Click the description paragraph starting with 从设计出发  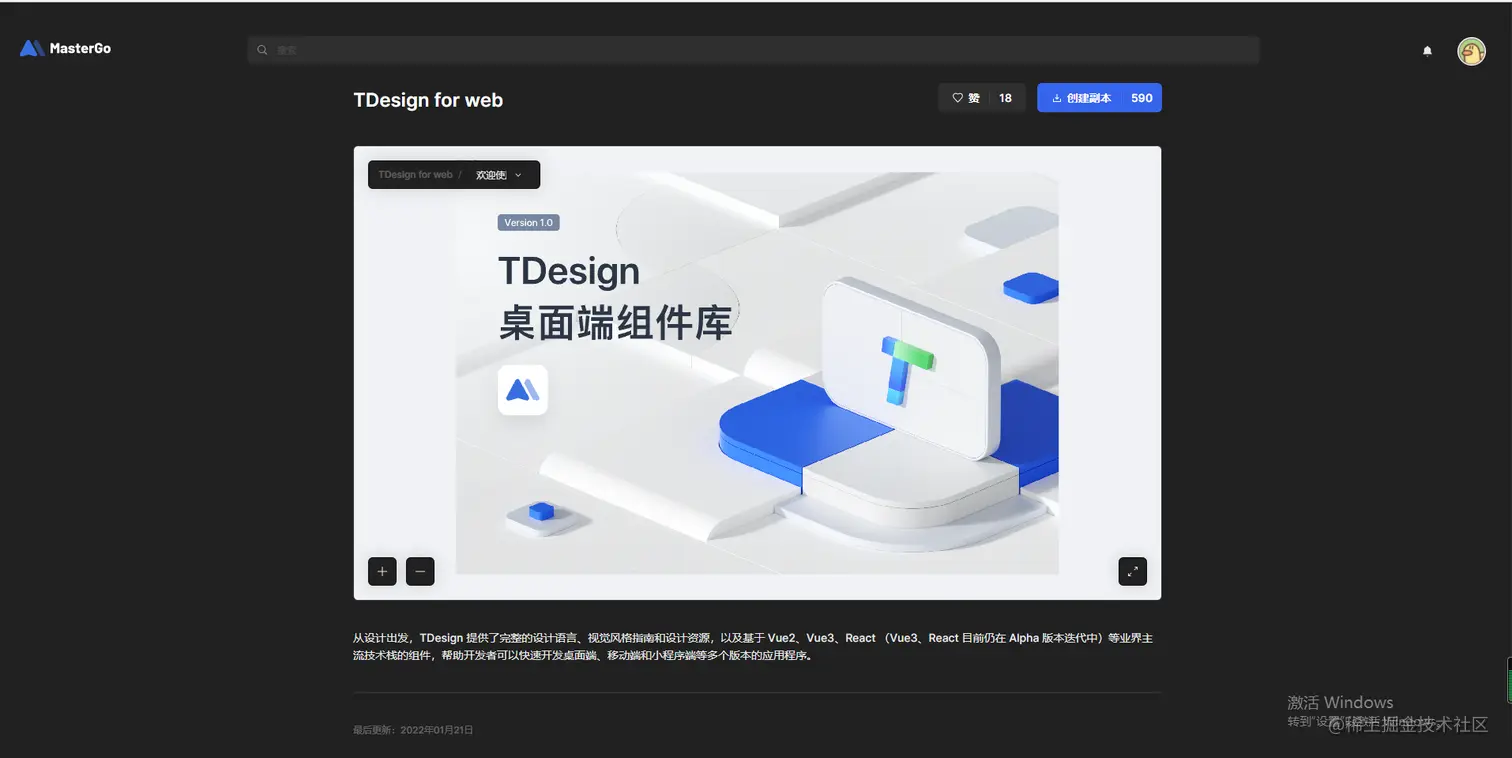[x=753, y=647]
